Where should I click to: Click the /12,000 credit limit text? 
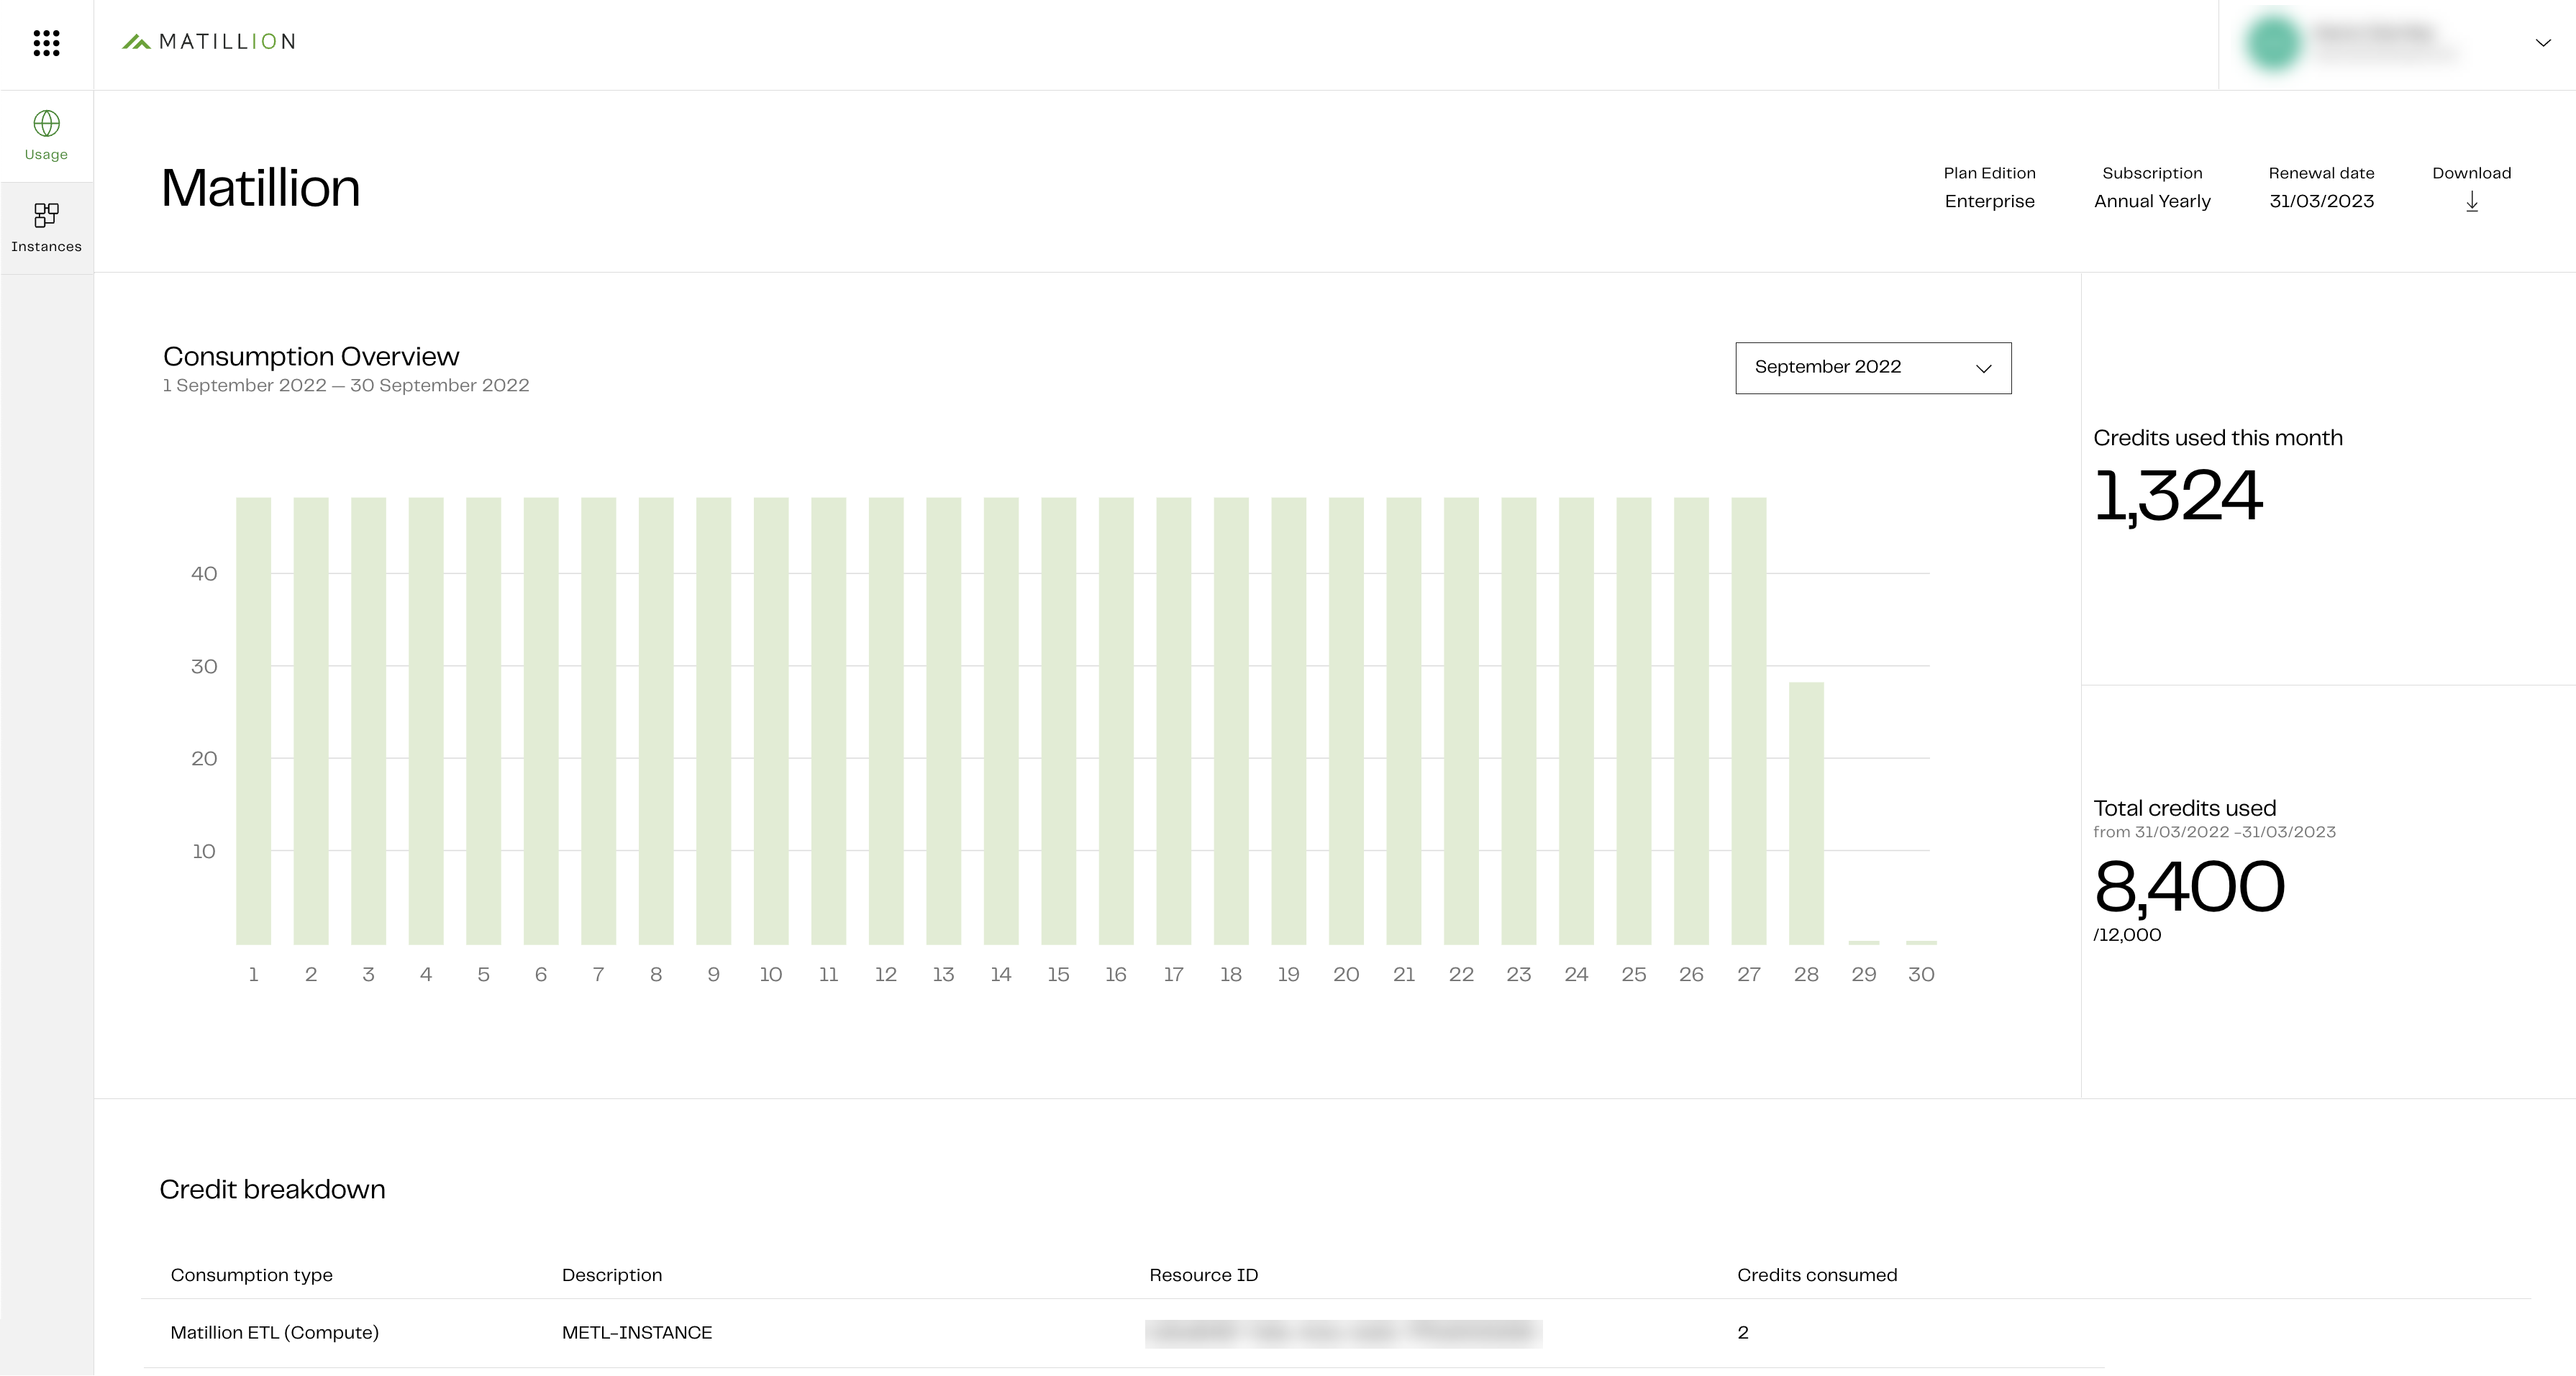tap(2127, 935)
